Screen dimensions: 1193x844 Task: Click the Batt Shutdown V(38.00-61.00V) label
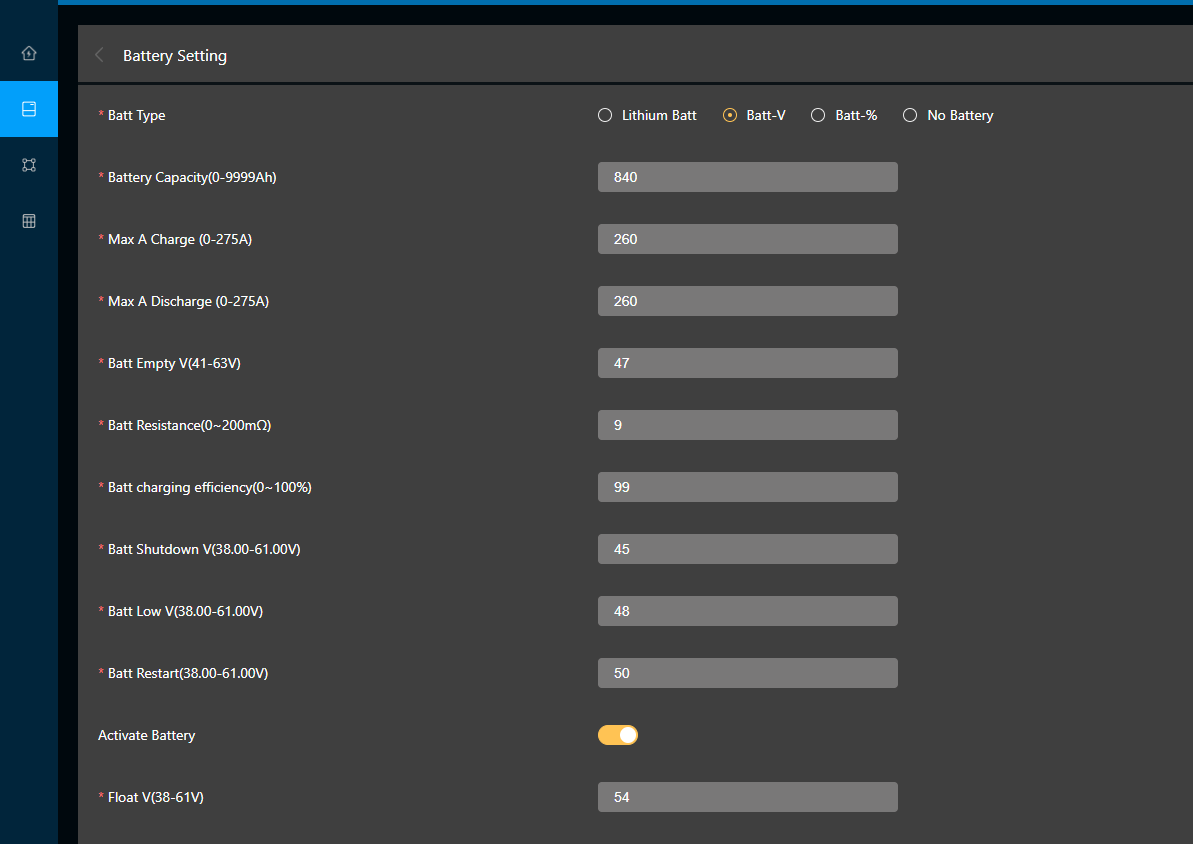[204, 549]
